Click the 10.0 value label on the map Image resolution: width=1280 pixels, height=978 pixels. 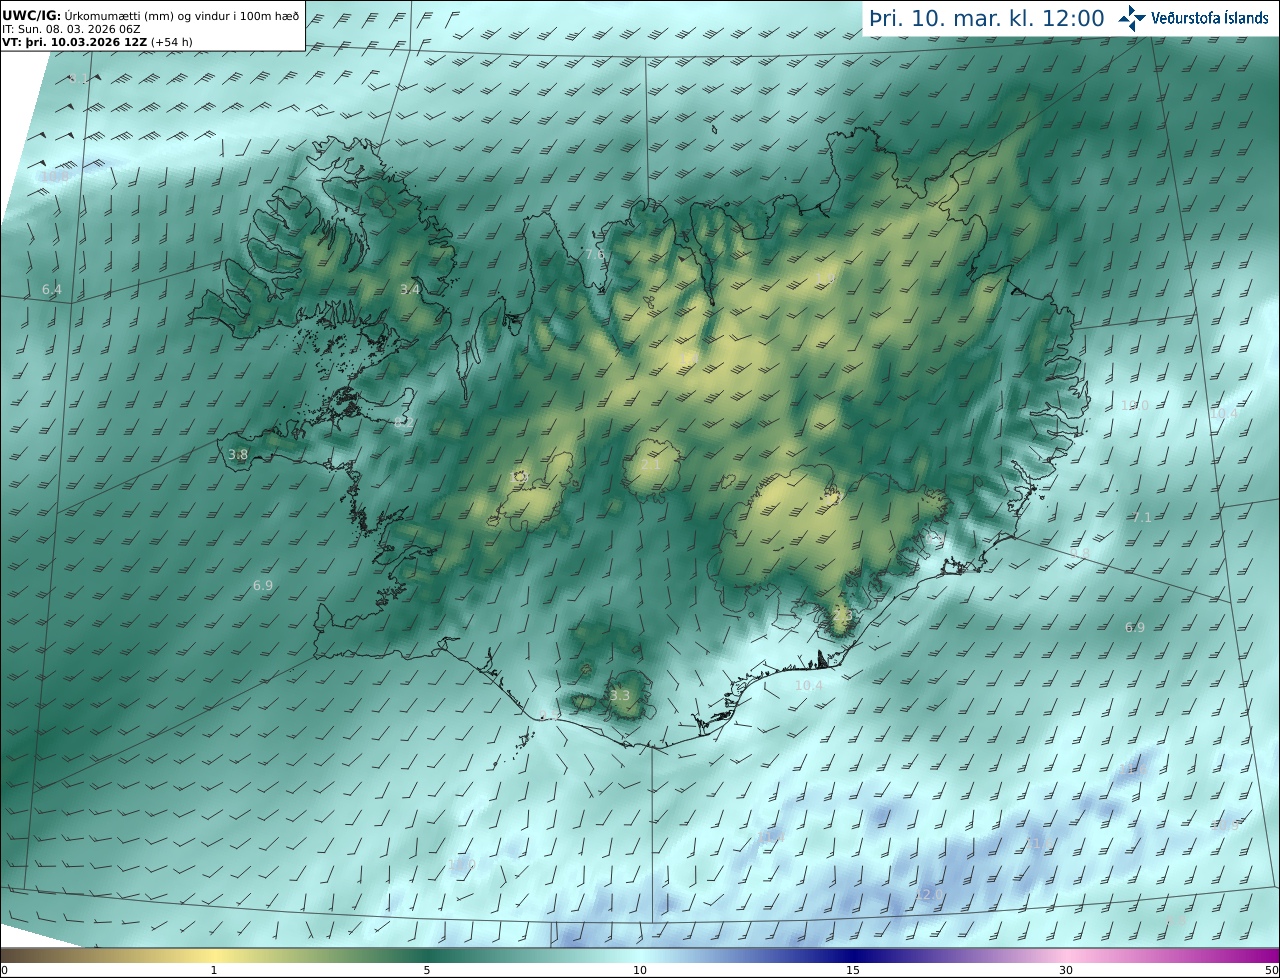click(x=1135, y=406)
